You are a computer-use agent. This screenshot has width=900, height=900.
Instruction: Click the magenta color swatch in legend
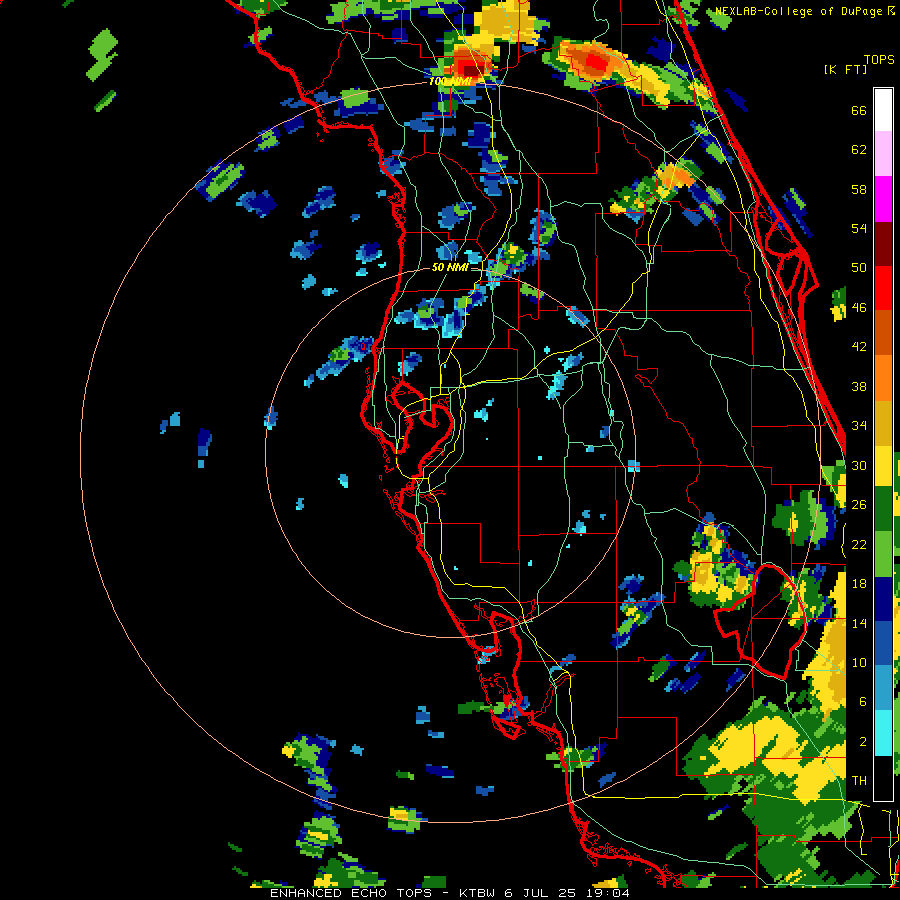pyautogui.click(x=883, y=199)
